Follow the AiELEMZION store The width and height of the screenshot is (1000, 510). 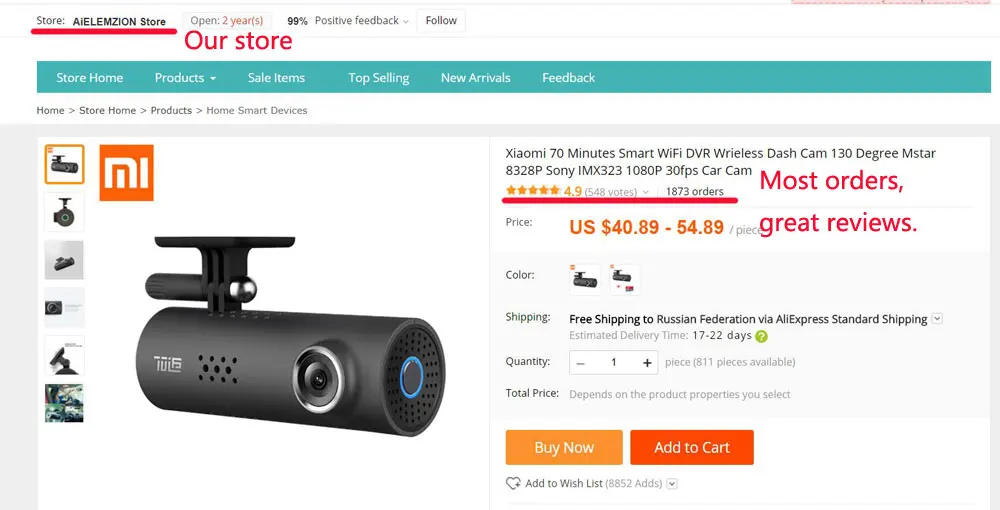point(441,20)
